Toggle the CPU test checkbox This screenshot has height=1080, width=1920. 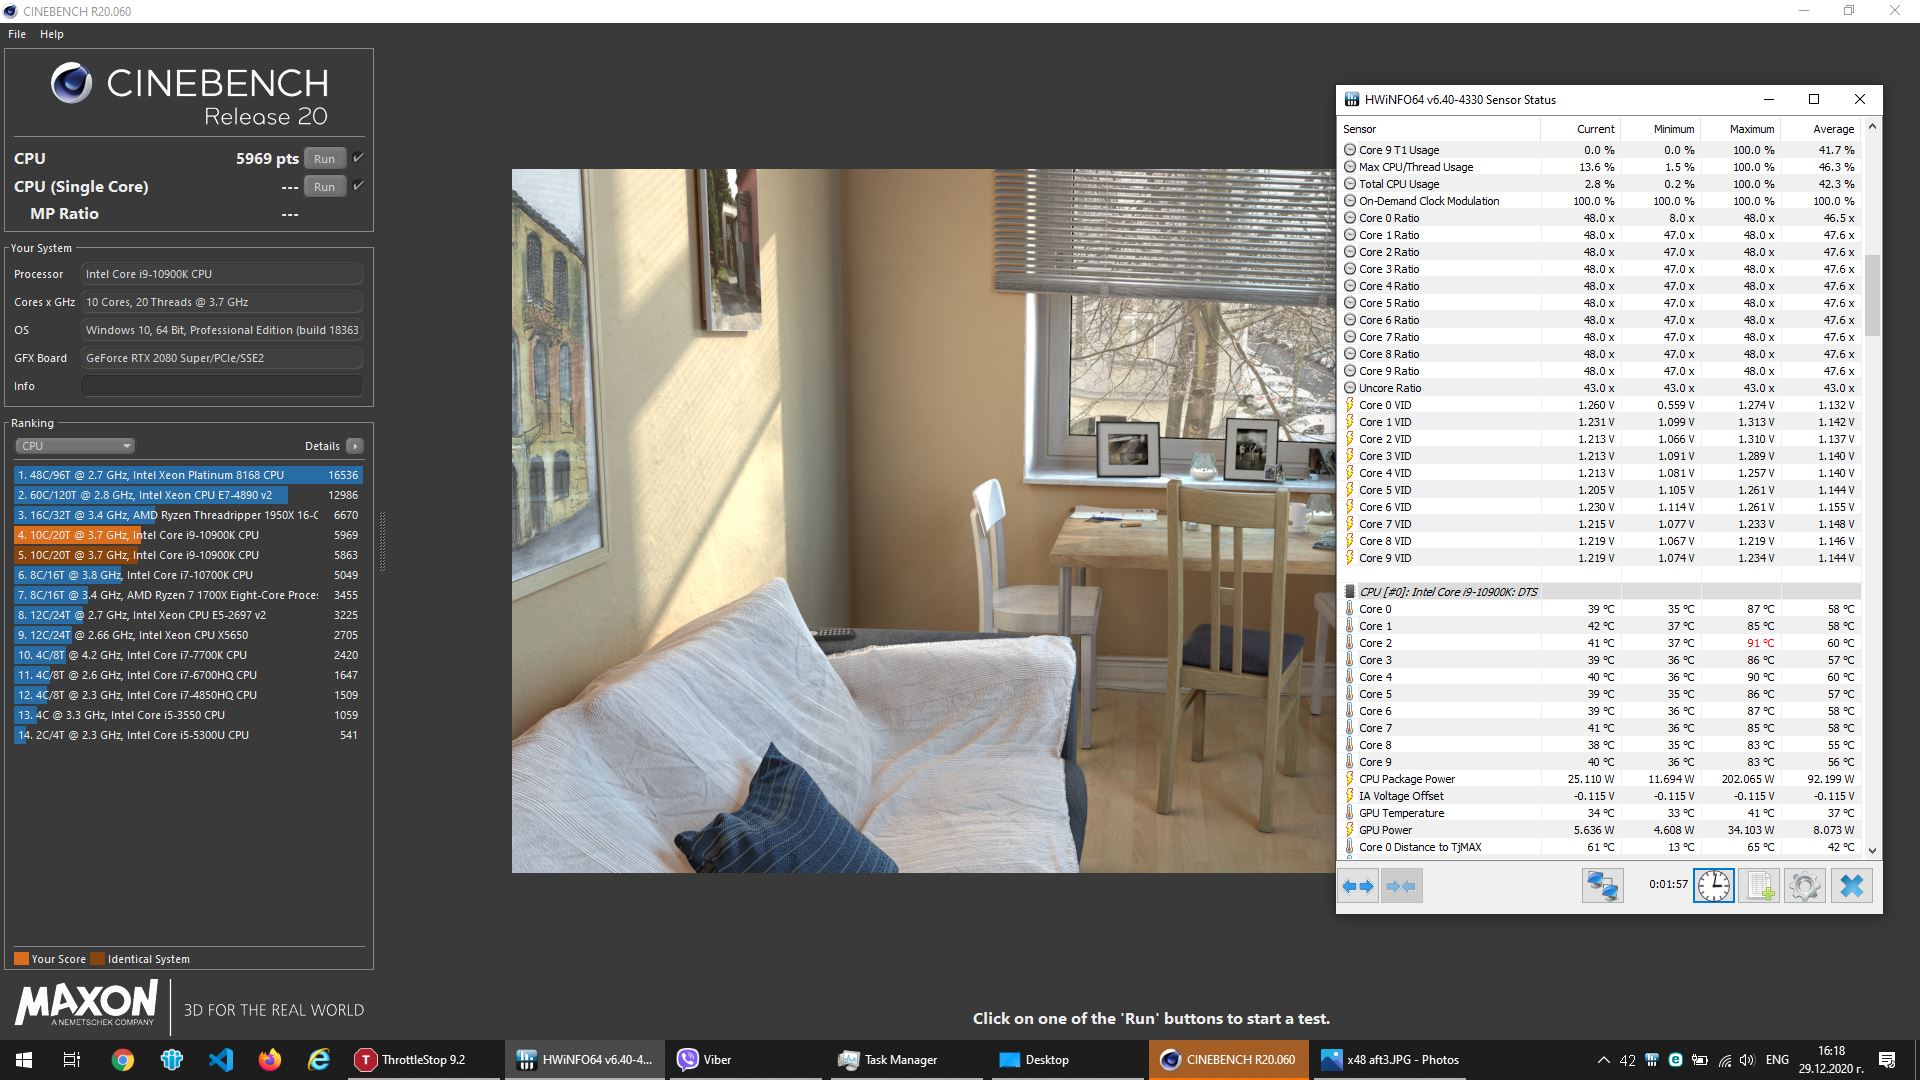coord(359,158)
